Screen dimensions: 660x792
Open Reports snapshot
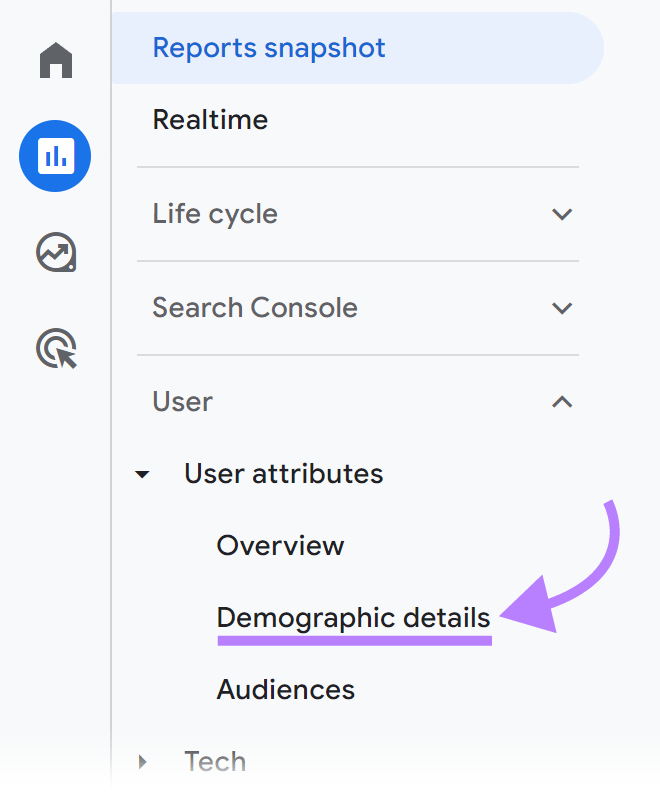click(358, 48)
